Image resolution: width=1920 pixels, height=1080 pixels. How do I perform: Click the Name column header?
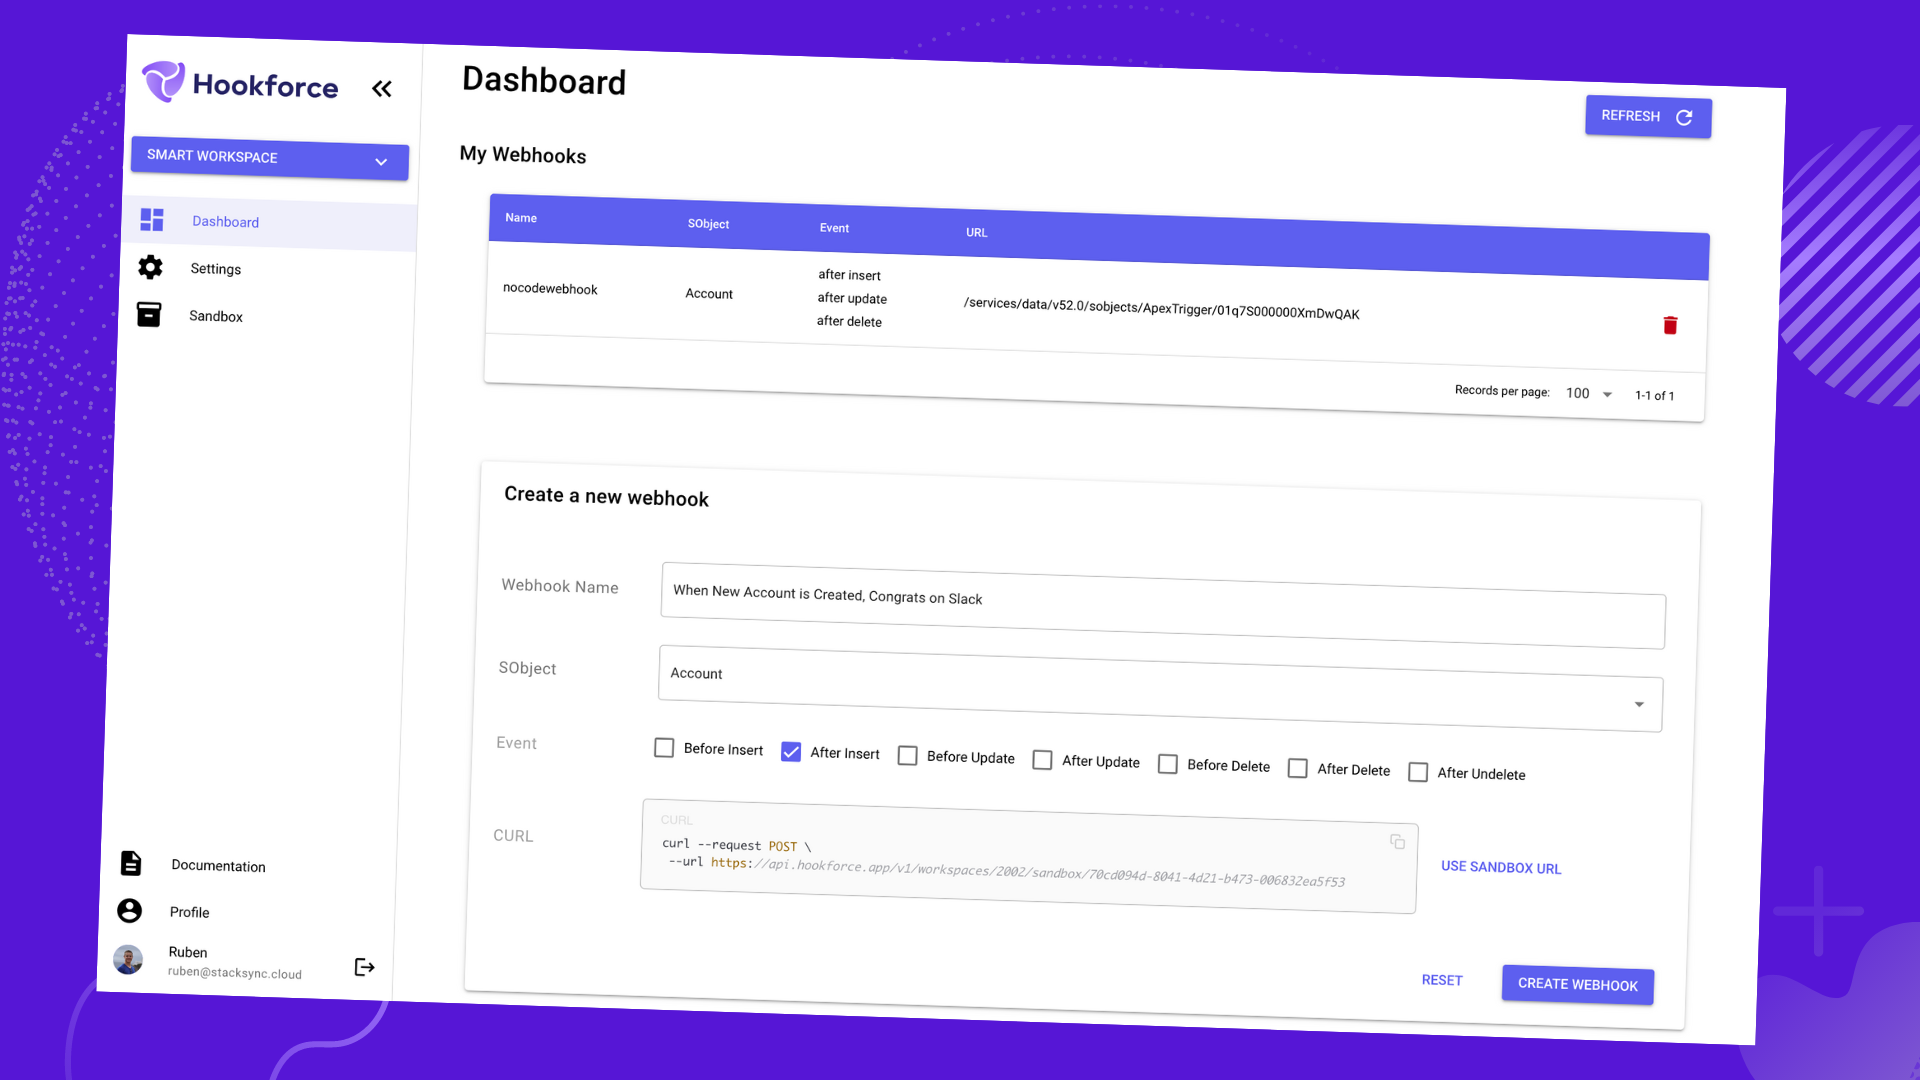(521, 218)
